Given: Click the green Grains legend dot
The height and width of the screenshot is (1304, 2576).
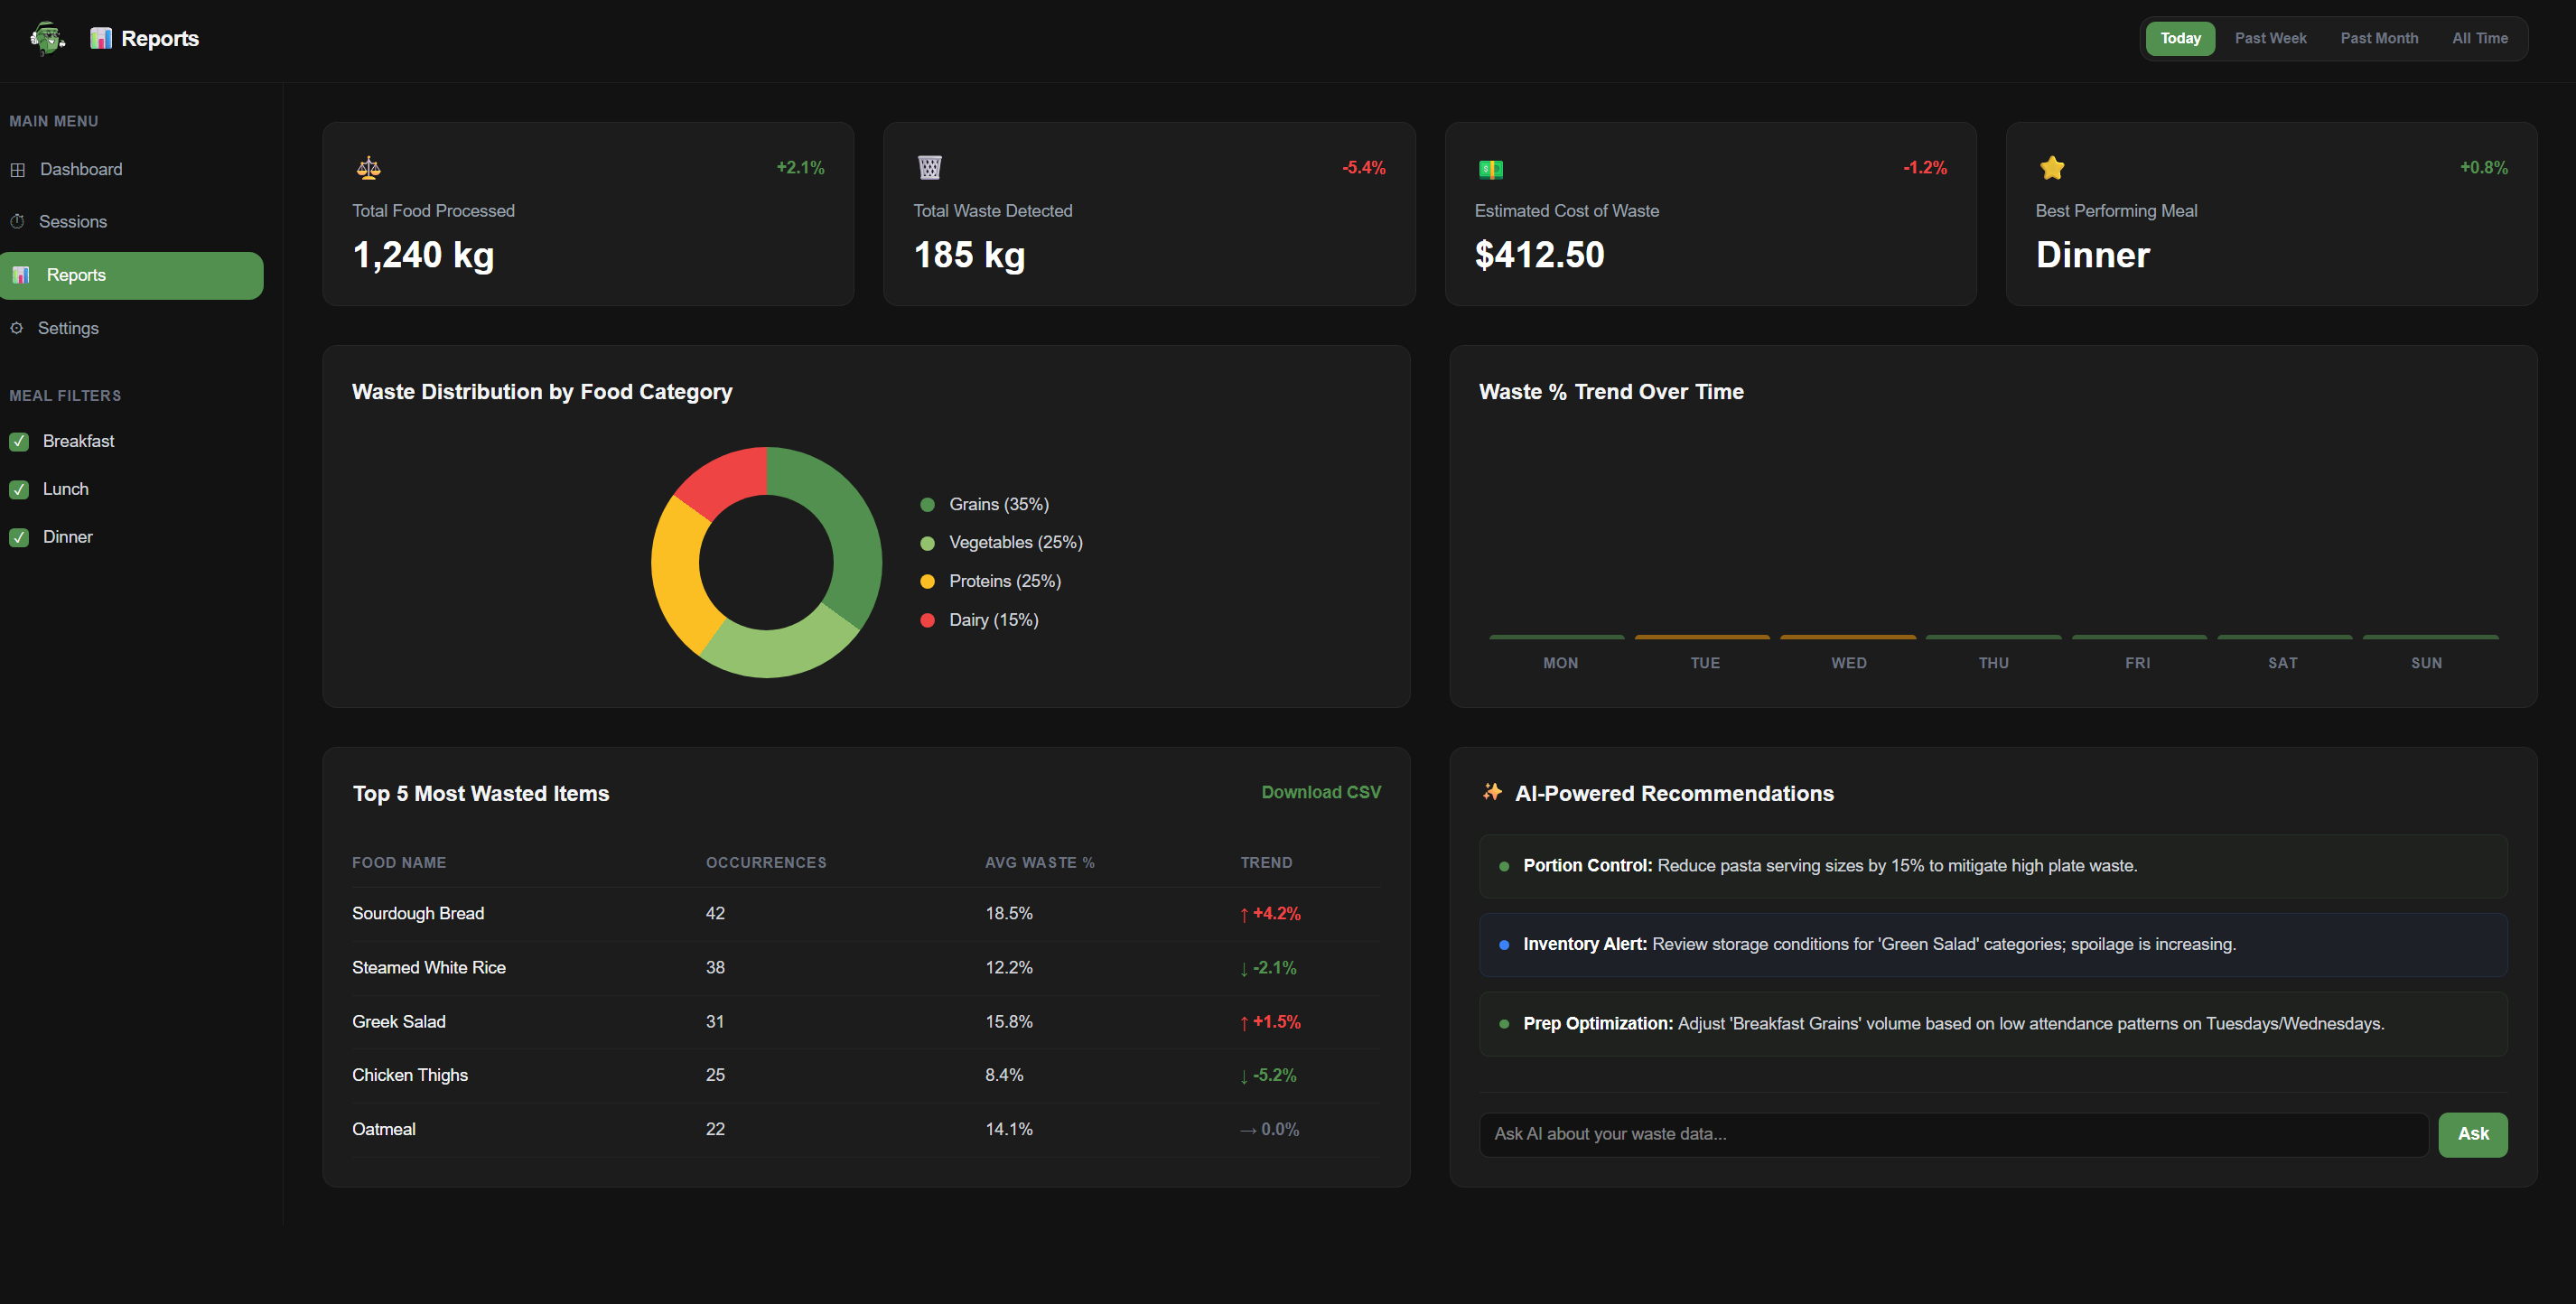Looking at the screenshot, I should click(927, 504).
